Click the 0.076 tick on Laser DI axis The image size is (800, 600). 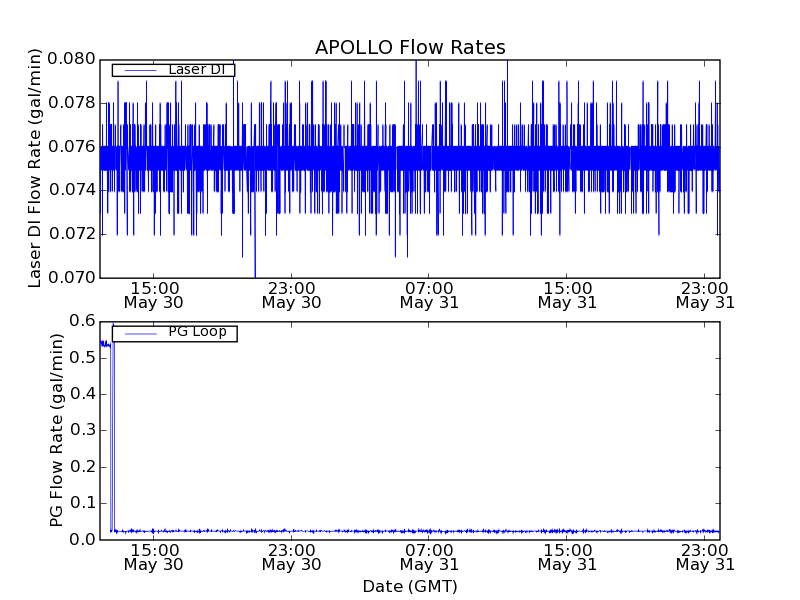(x=70, y=146)
